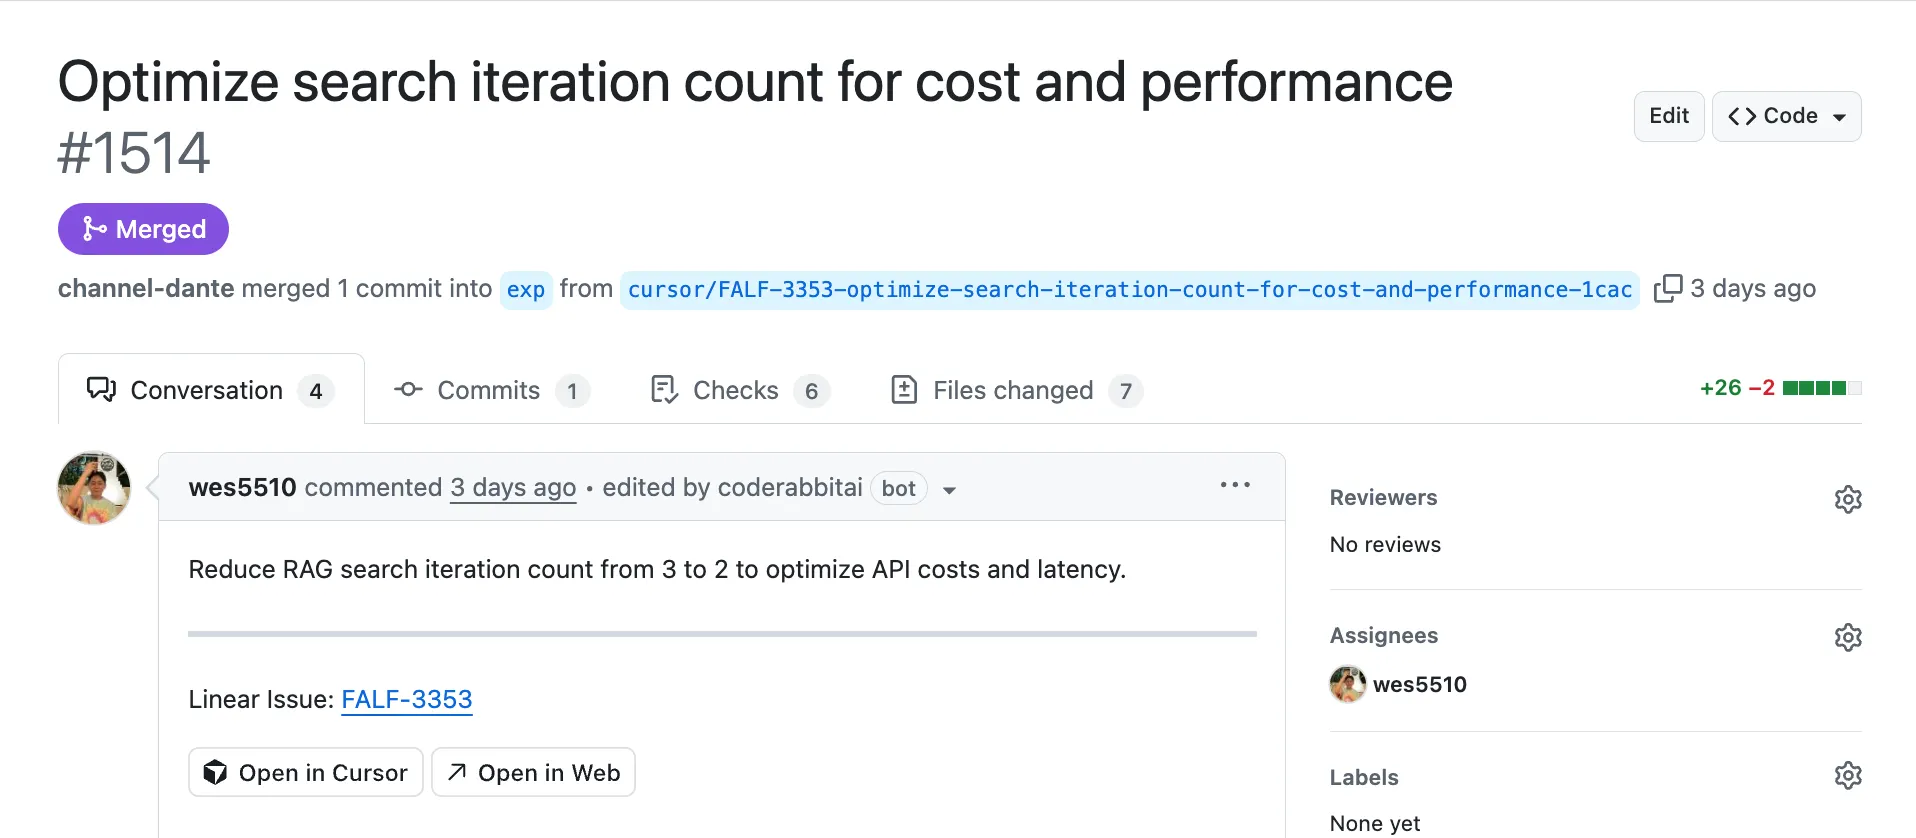Image resolution: width=1916 pixels, height=838 pixels.
Task: Click the diffstat bar showing +26 −2
Action: pos(1779,388)
